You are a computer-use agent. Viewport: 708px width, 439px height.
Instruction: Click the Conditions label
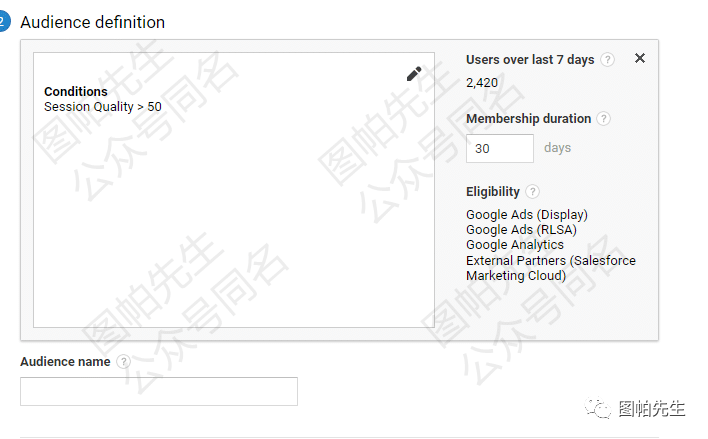pos(75,92)
